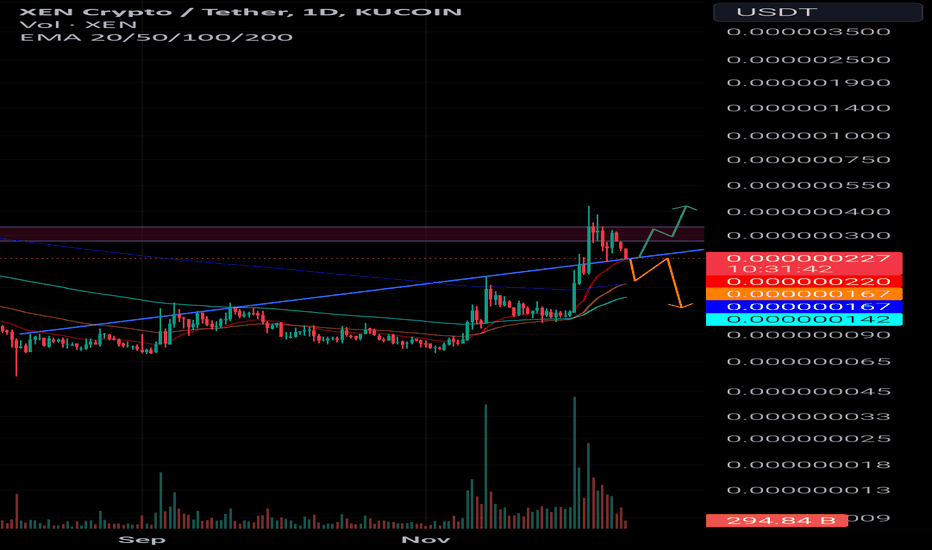
Task: Click the 0.000001900 price axis label
Action: point(808,82)
